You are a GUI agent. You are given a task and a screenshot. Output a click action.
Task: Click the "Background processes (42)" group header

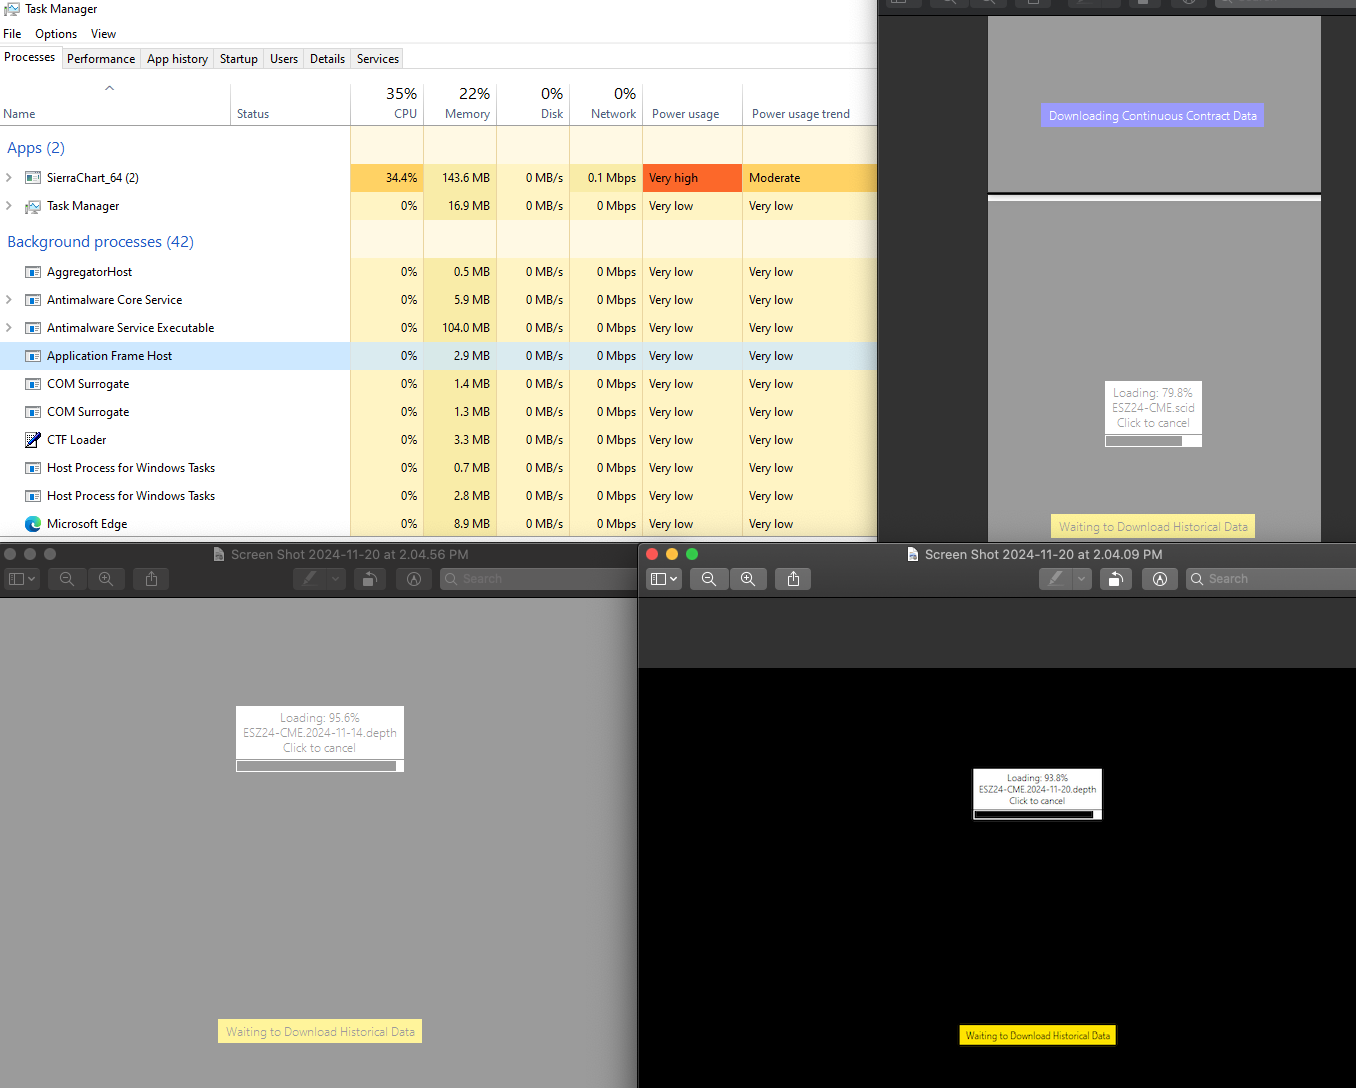(100, 242)
